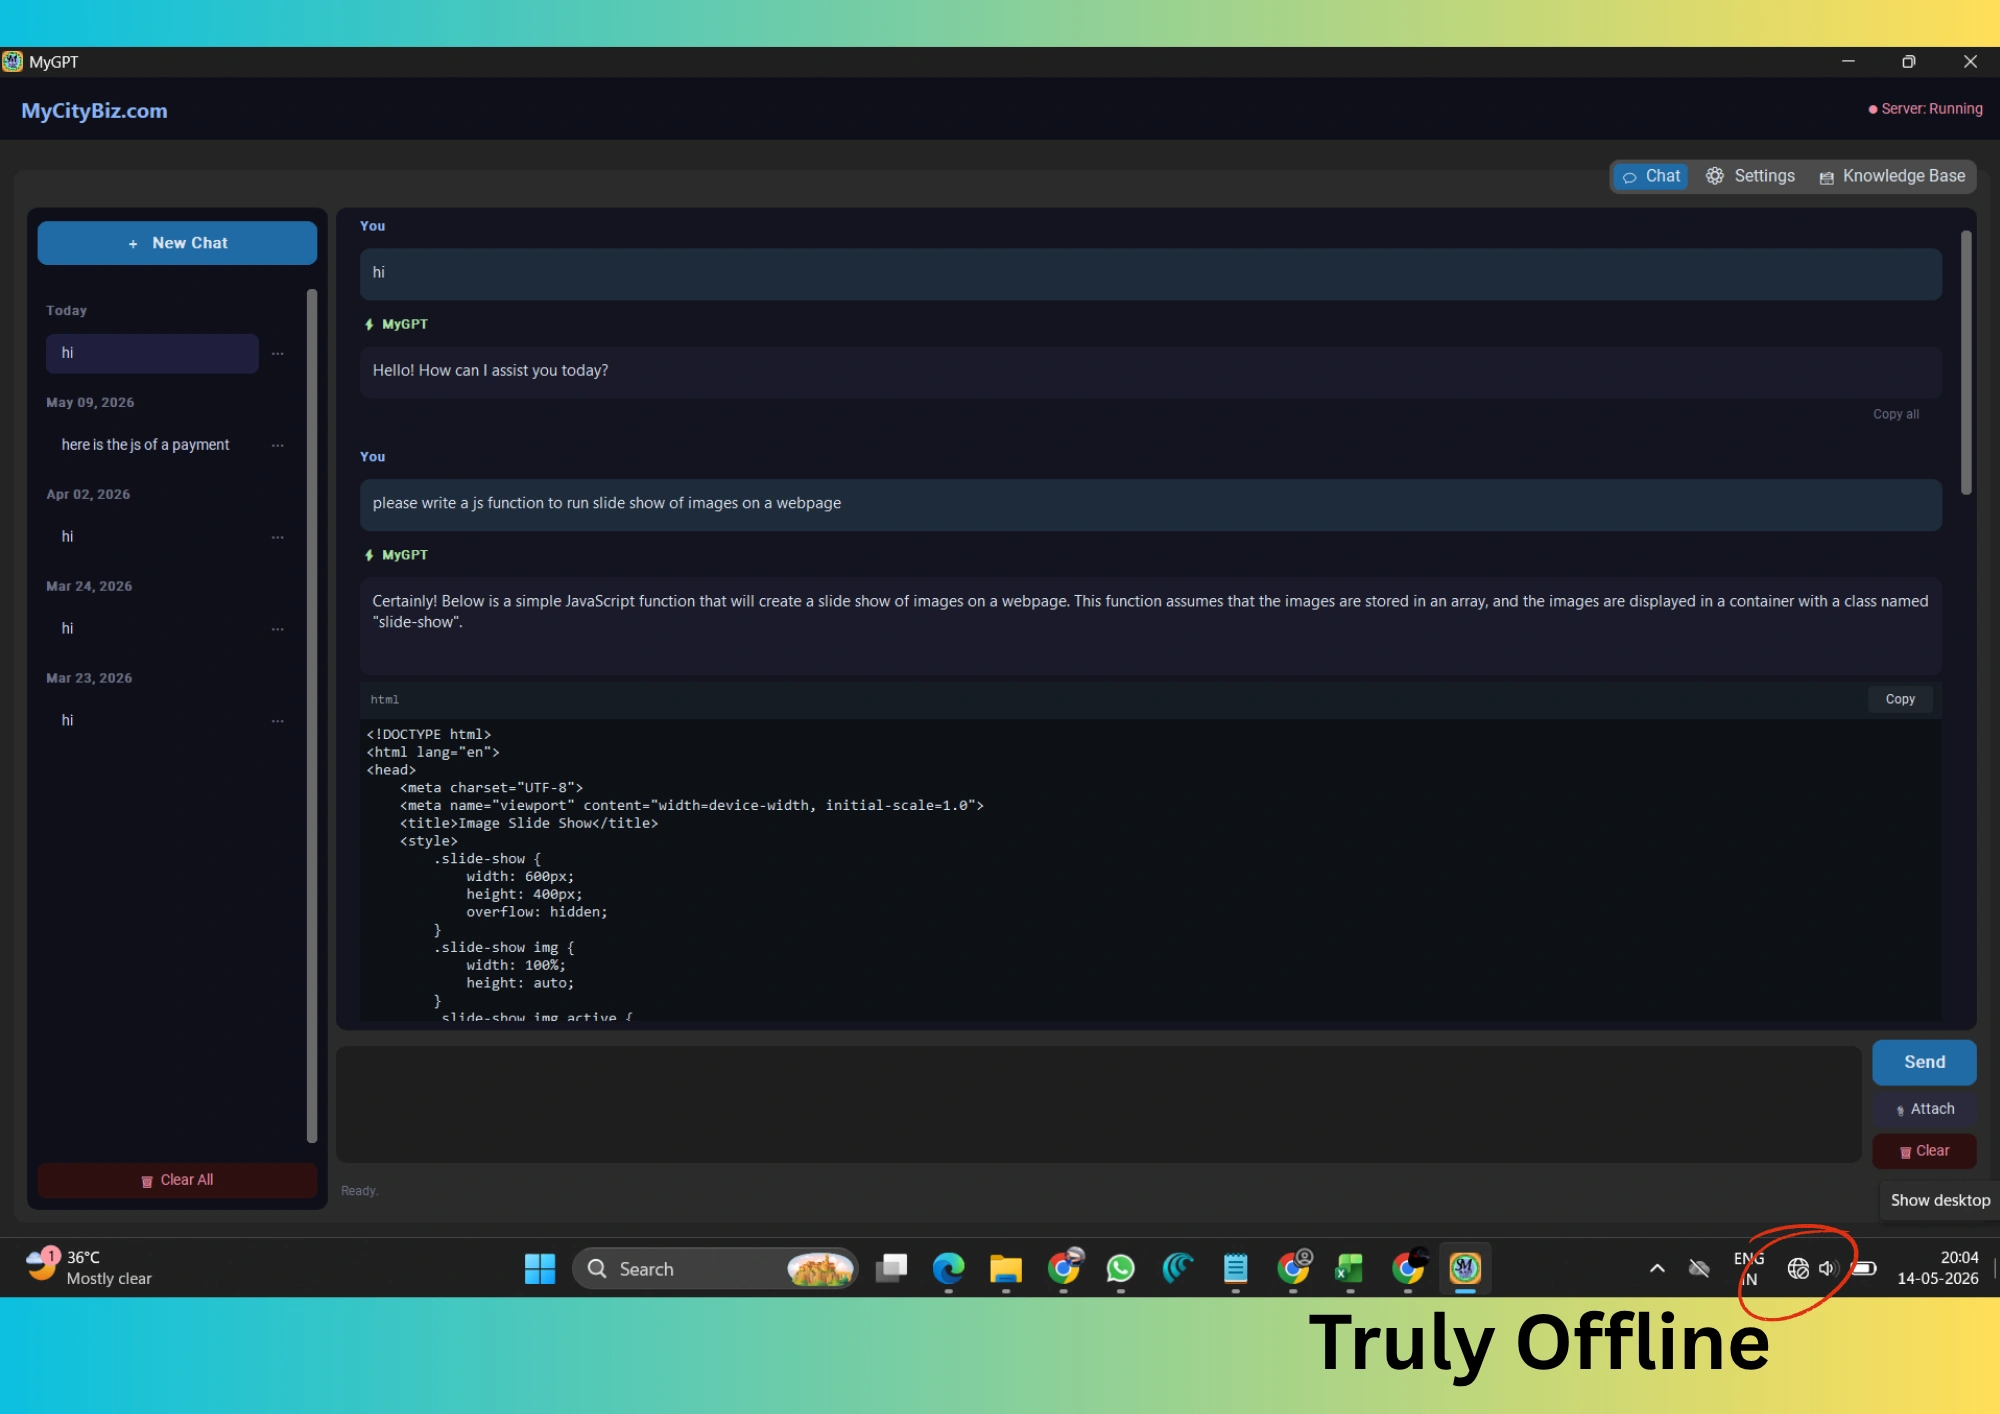2000x1414 pixels.
Task: Open 'here is the js of a payment' chat
Action: tap(152, 445)
